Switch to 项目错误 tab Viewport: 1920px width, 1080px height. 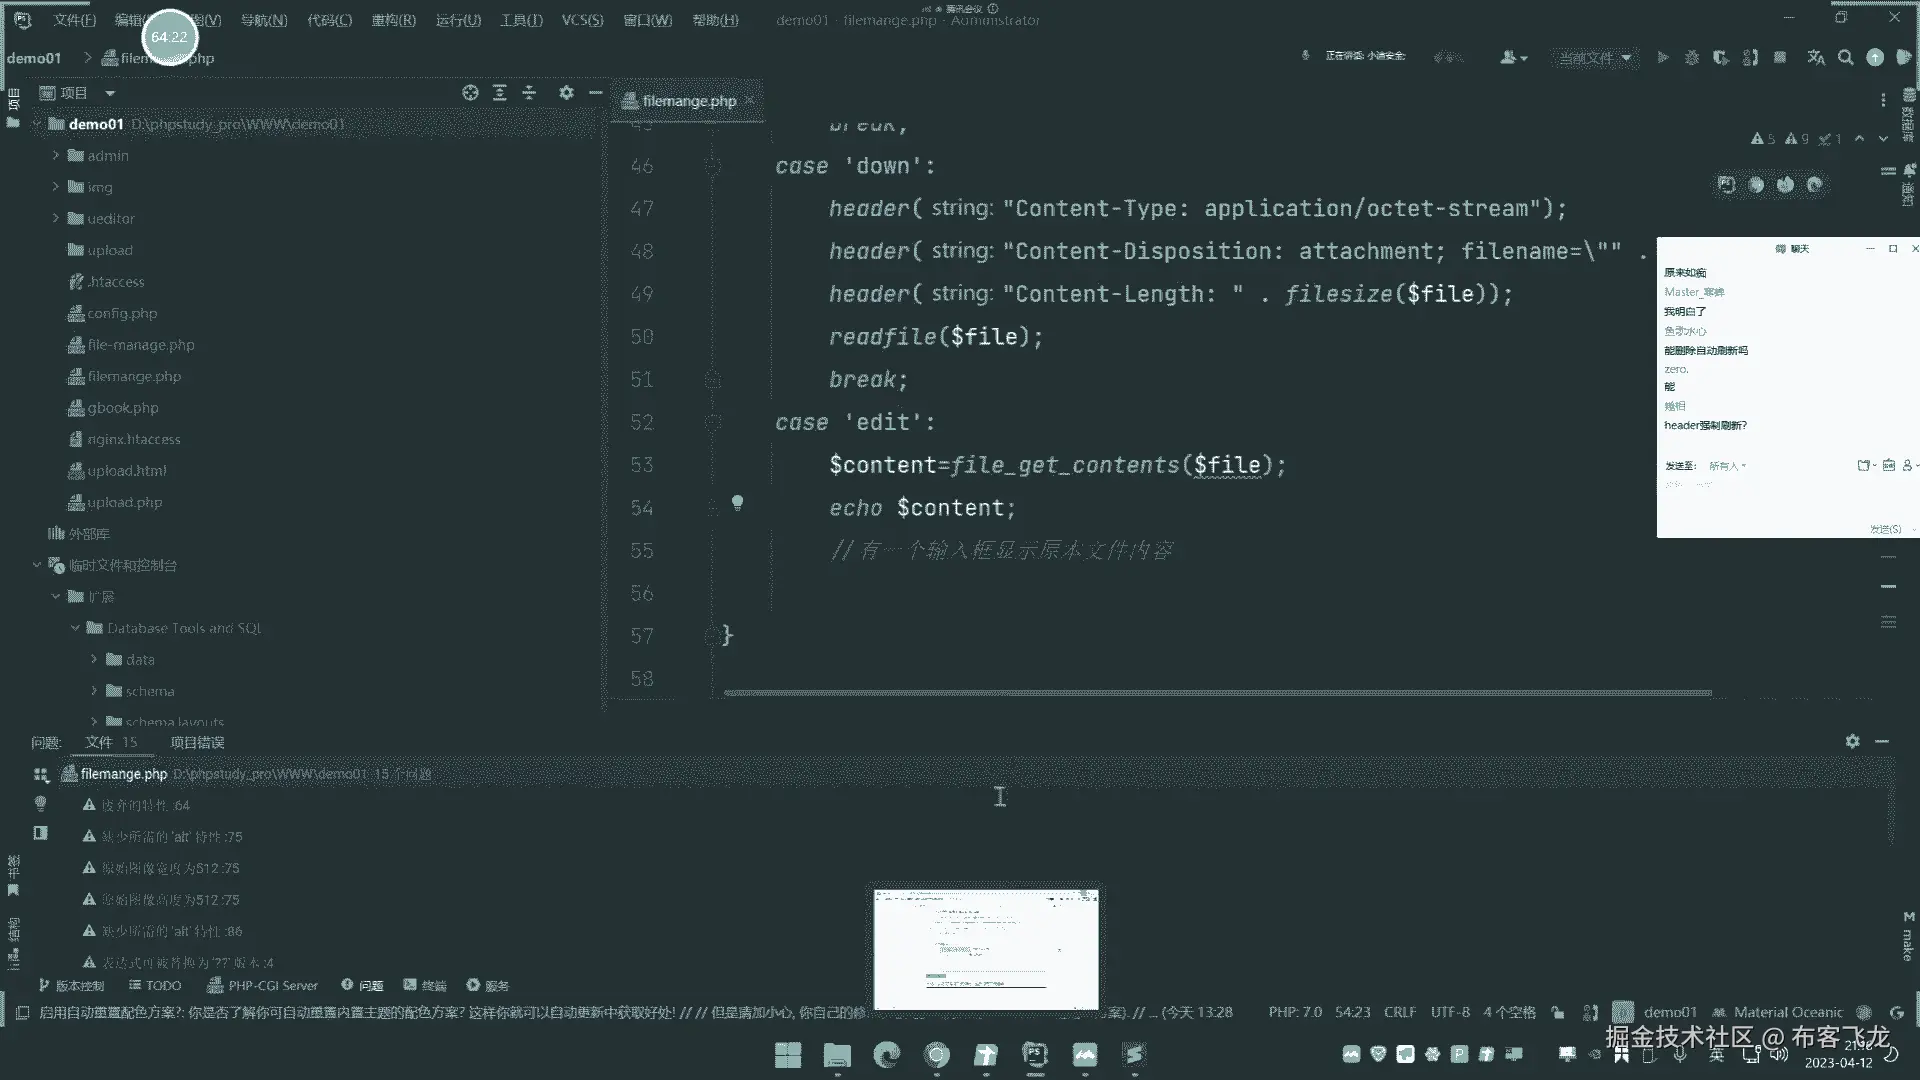197,742
